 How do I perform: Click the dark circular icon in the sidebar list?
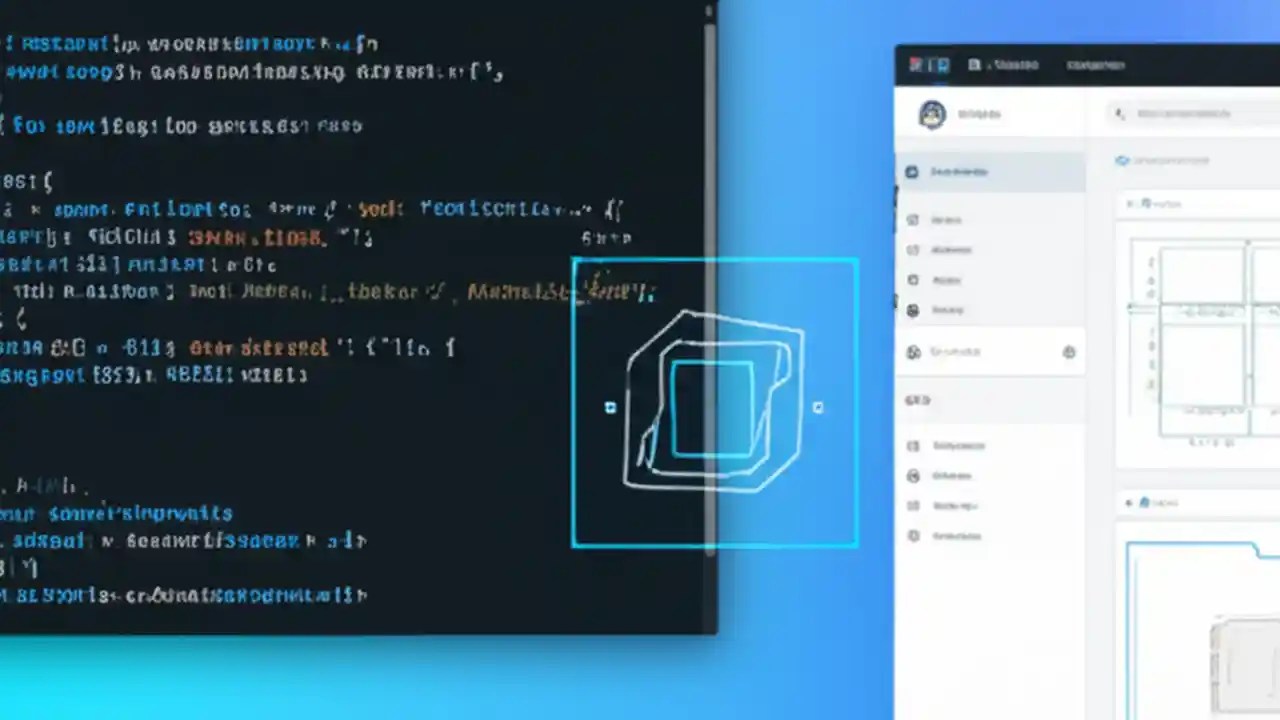click(912, 310)
